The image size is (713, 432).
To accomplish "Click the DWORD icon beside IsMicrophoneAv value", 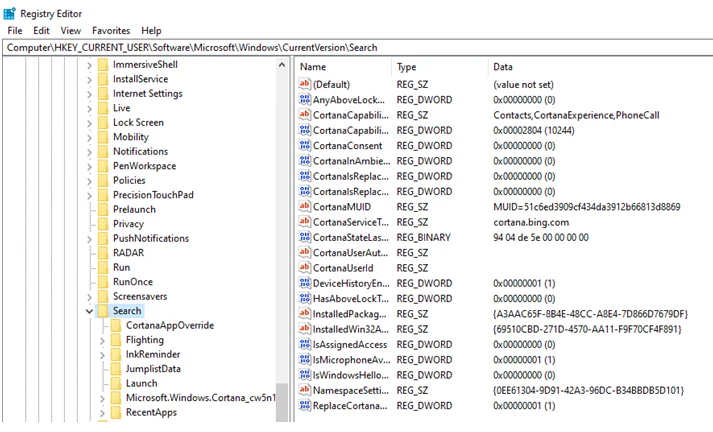I will (304, 360).
